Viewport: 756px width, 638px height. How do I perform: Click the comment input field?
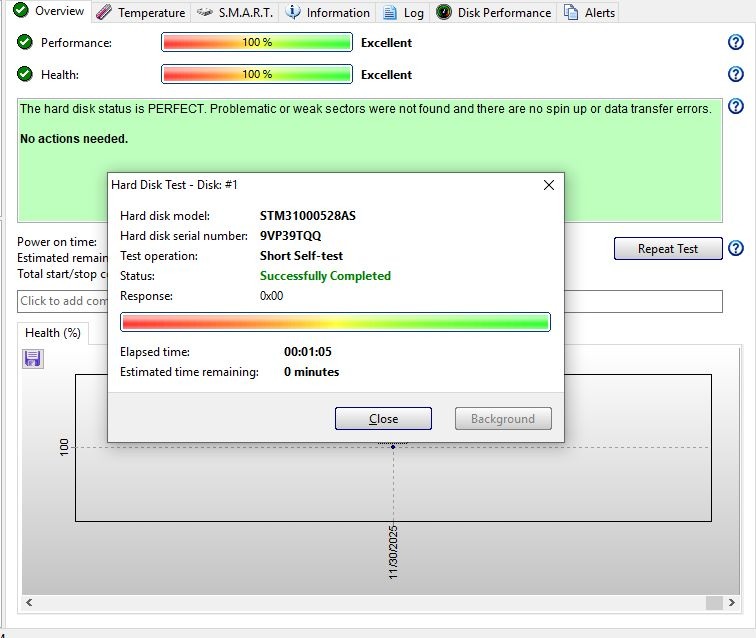(x=62, y=301)
